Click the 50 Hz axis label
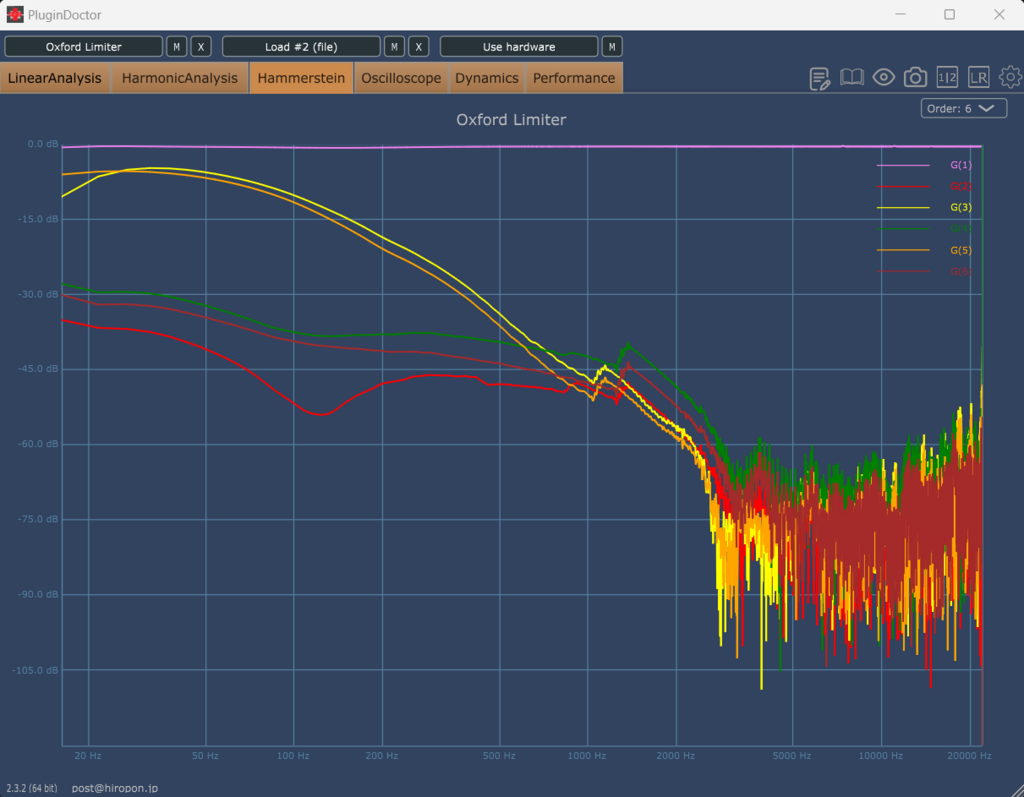The width and height of the screenshot is (1024, 797). (x=205, y=756)
